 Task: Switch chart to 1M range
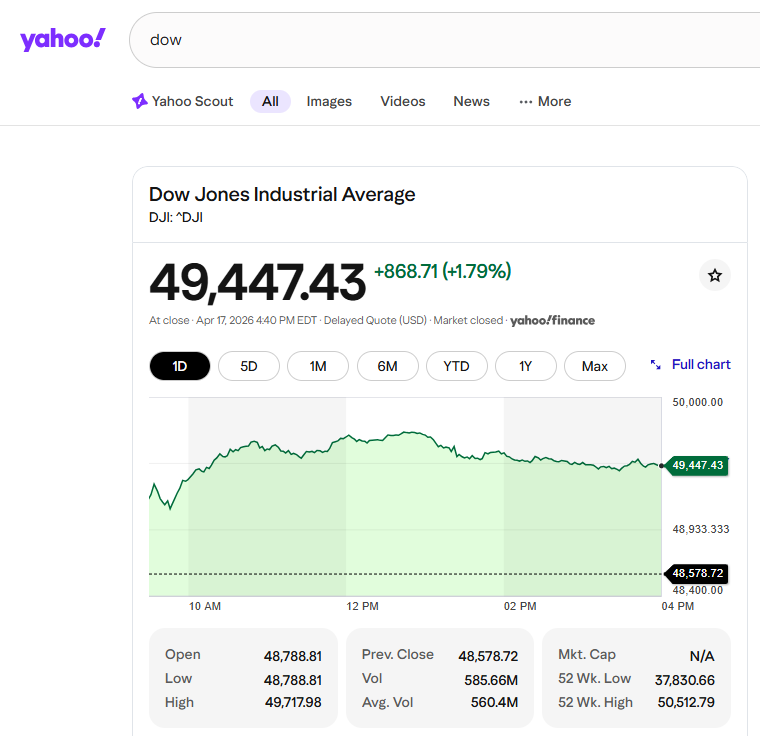point(318,366)
